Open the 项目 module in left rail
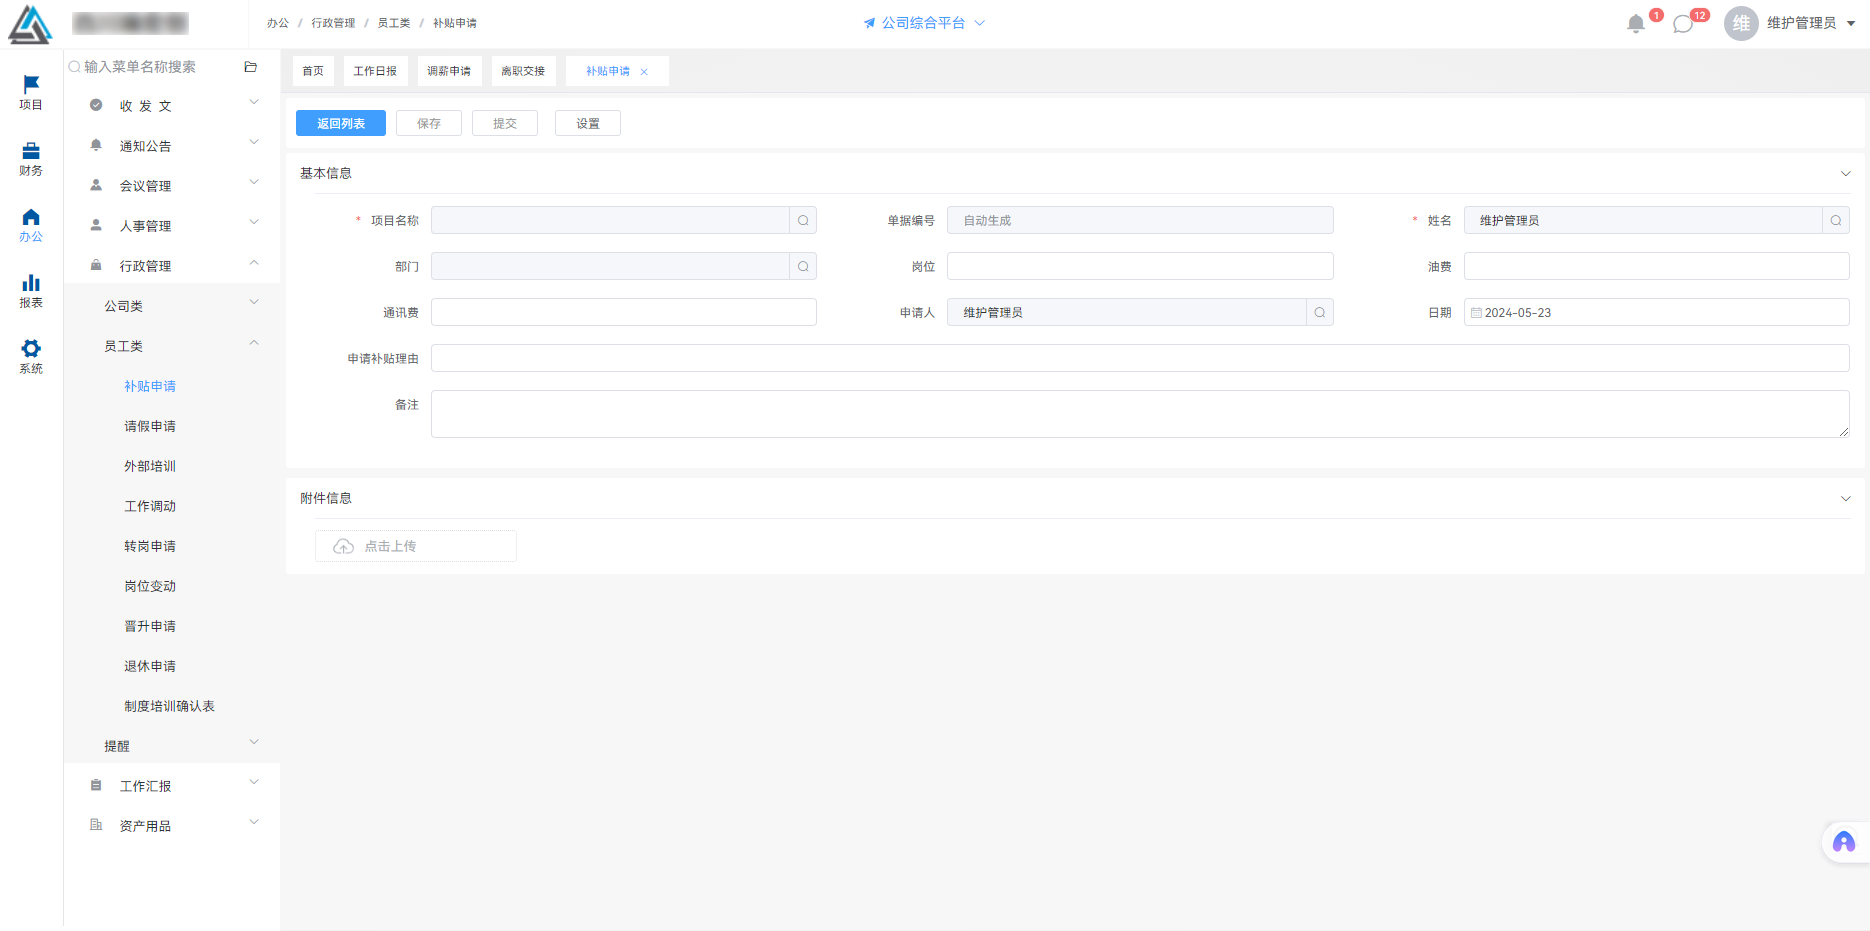The image size is (1870, 931). 31,92
